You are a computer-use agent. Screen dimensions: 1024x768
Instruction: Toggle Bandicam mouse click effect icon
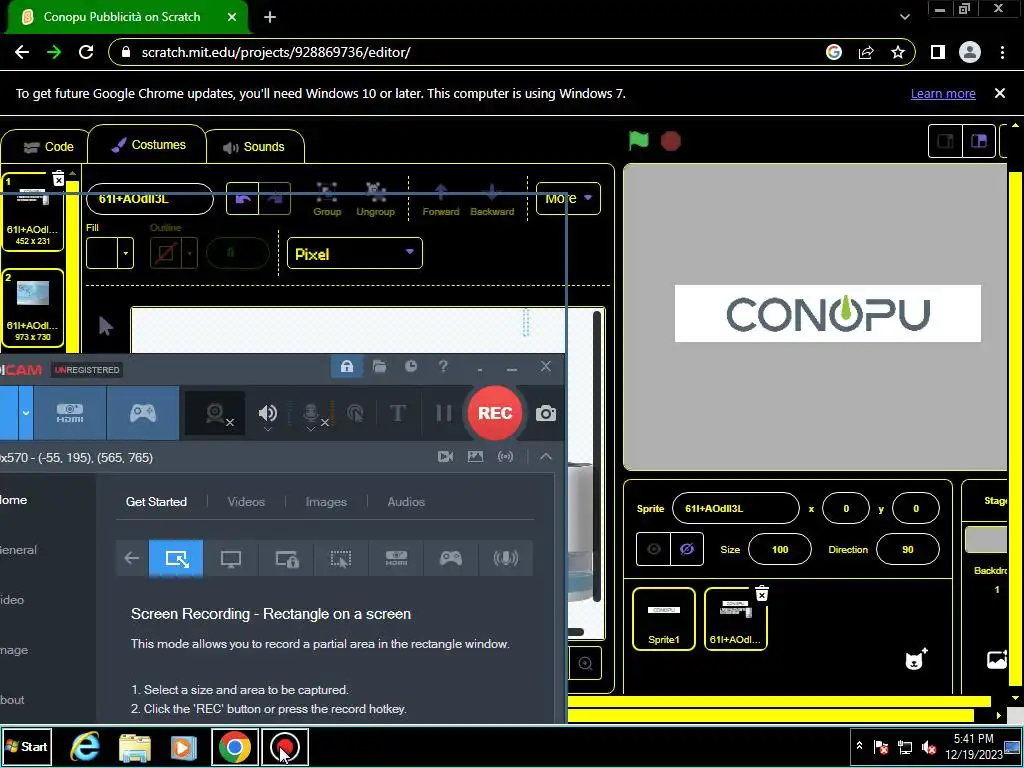coord(355,413)
